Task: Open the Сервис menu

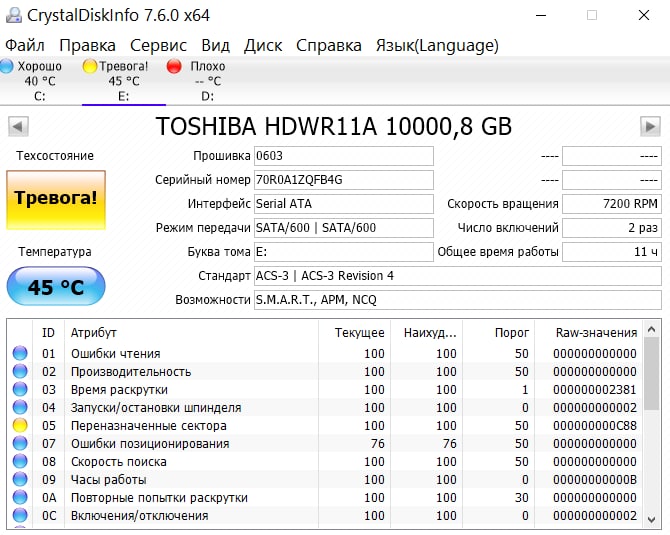Action: click(x=158, y=45)
